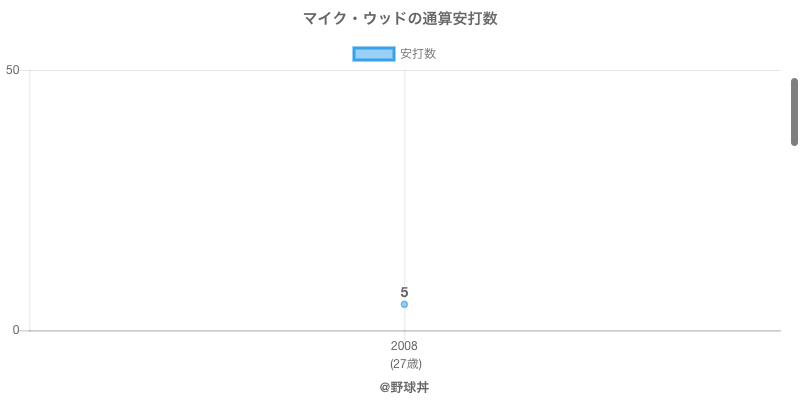This screenshot has width=800, height=400.
Task: Click the blue 安打数 legend color box
Action: pos(374,54)
